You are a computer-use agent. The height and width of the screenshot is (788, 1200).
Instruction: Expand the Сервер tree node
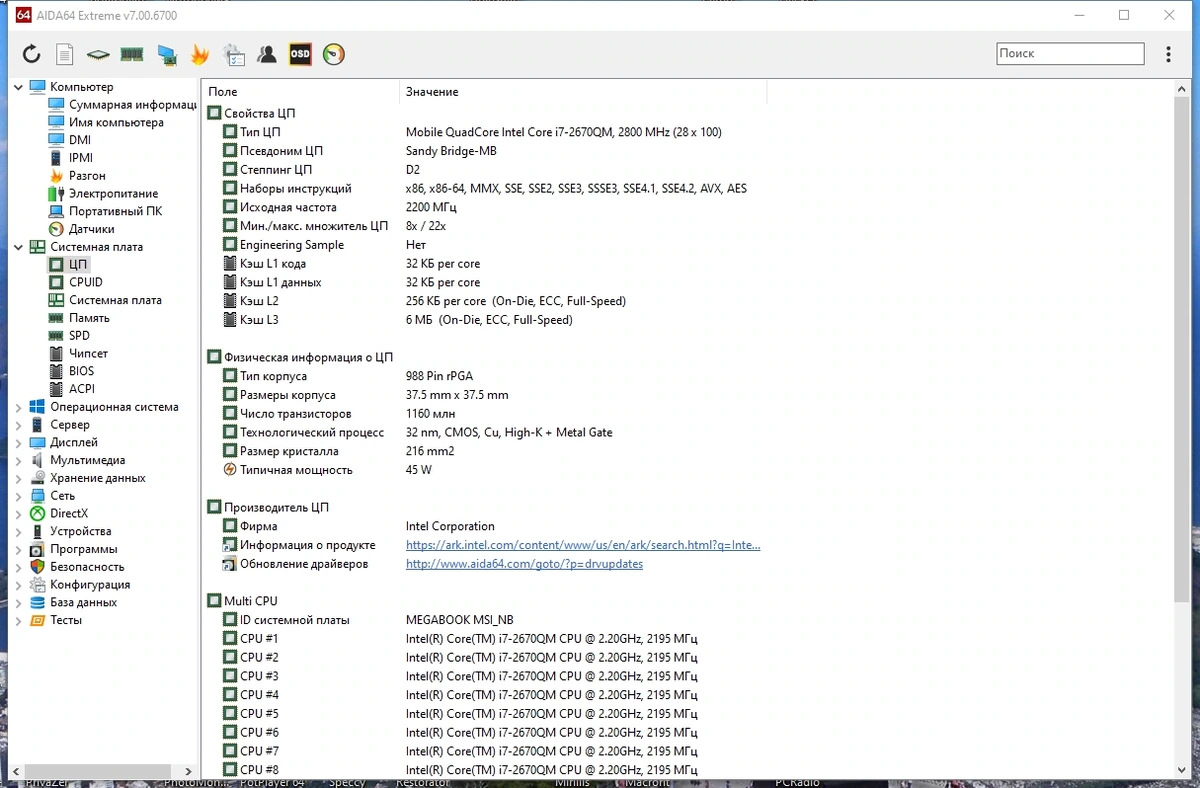19,425
